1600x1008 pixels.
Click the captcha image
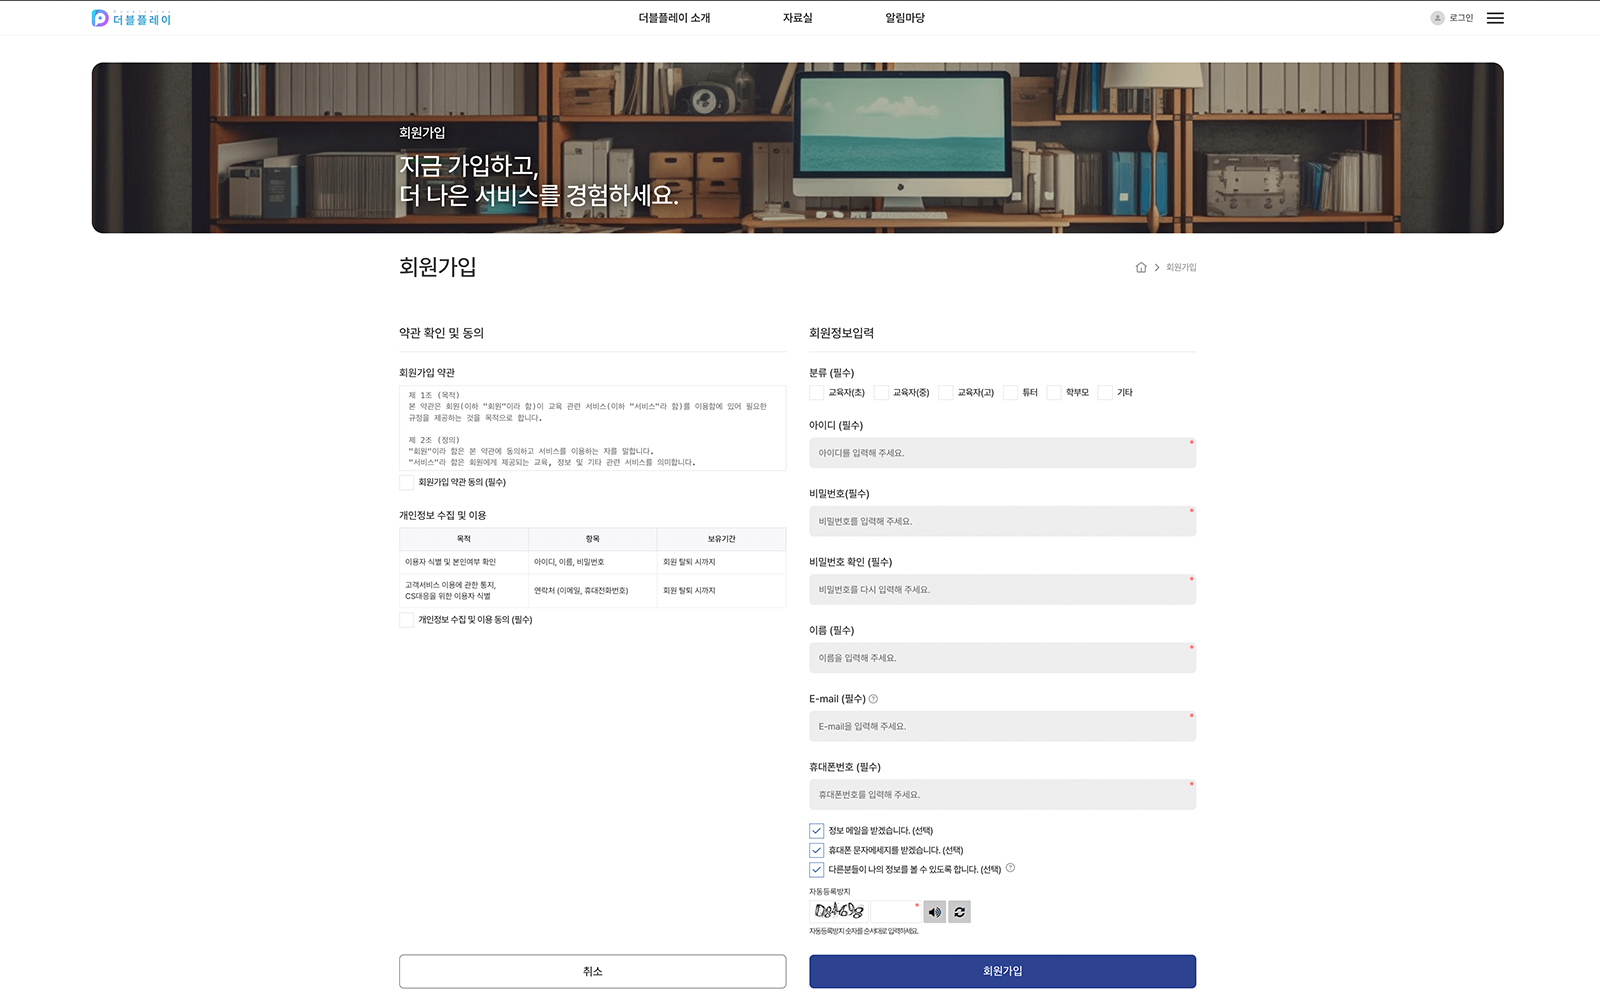[838, 911]
